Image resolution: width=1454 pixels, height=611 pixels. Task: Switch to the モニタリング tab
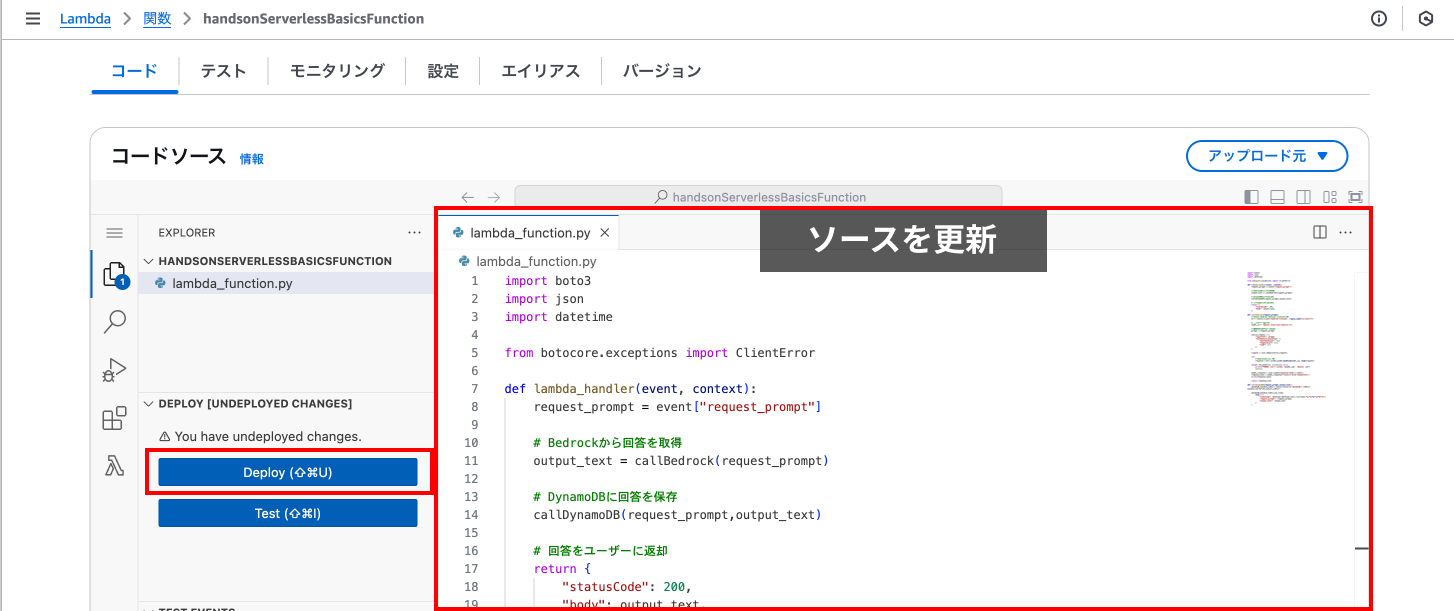tap(337, 71)
